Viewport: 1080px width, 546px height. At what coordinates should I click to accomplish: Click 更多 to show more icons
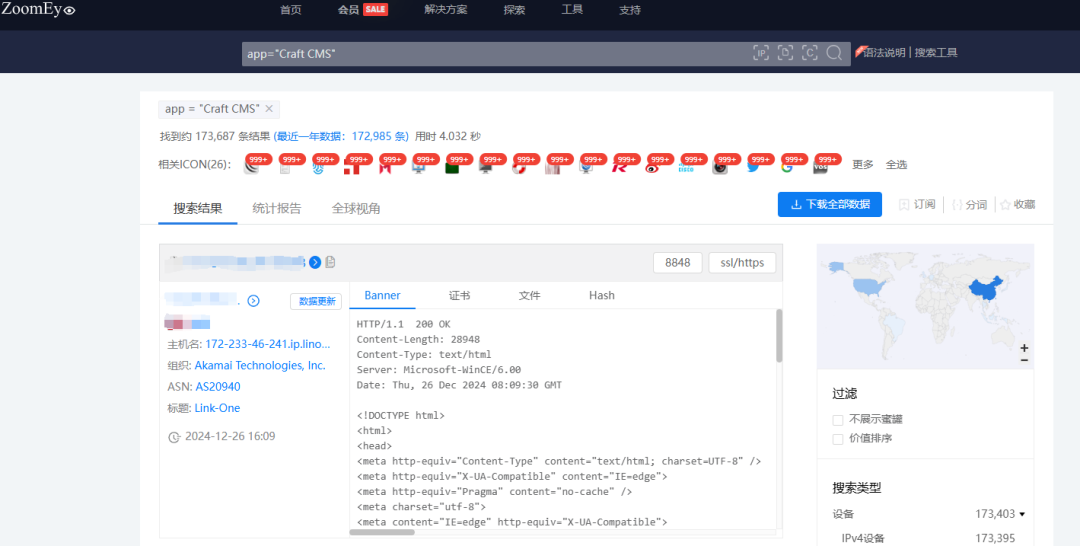[x=863, y=165]
